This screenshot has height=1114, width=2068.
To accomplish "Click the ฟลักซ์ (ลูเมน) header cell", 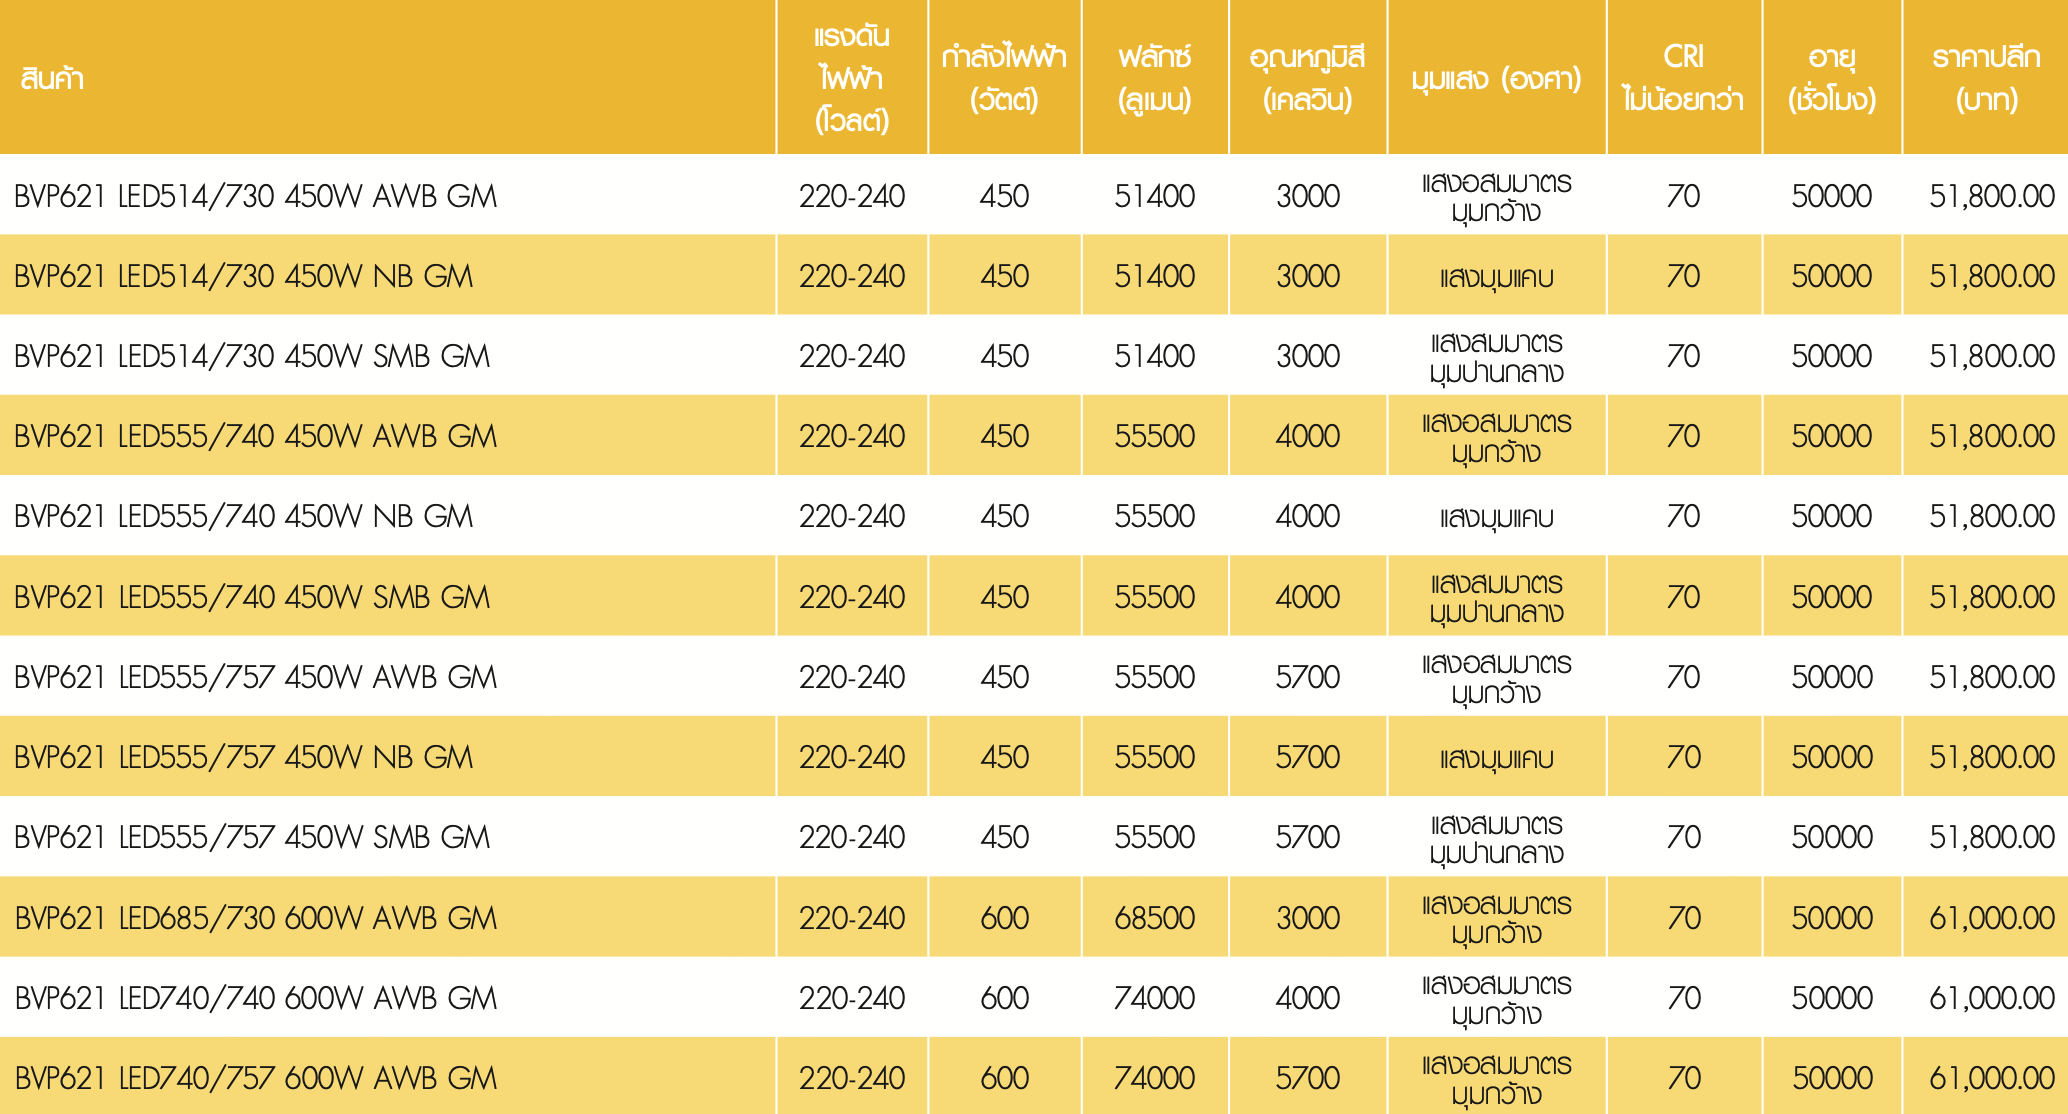I will click(1155, 78).
